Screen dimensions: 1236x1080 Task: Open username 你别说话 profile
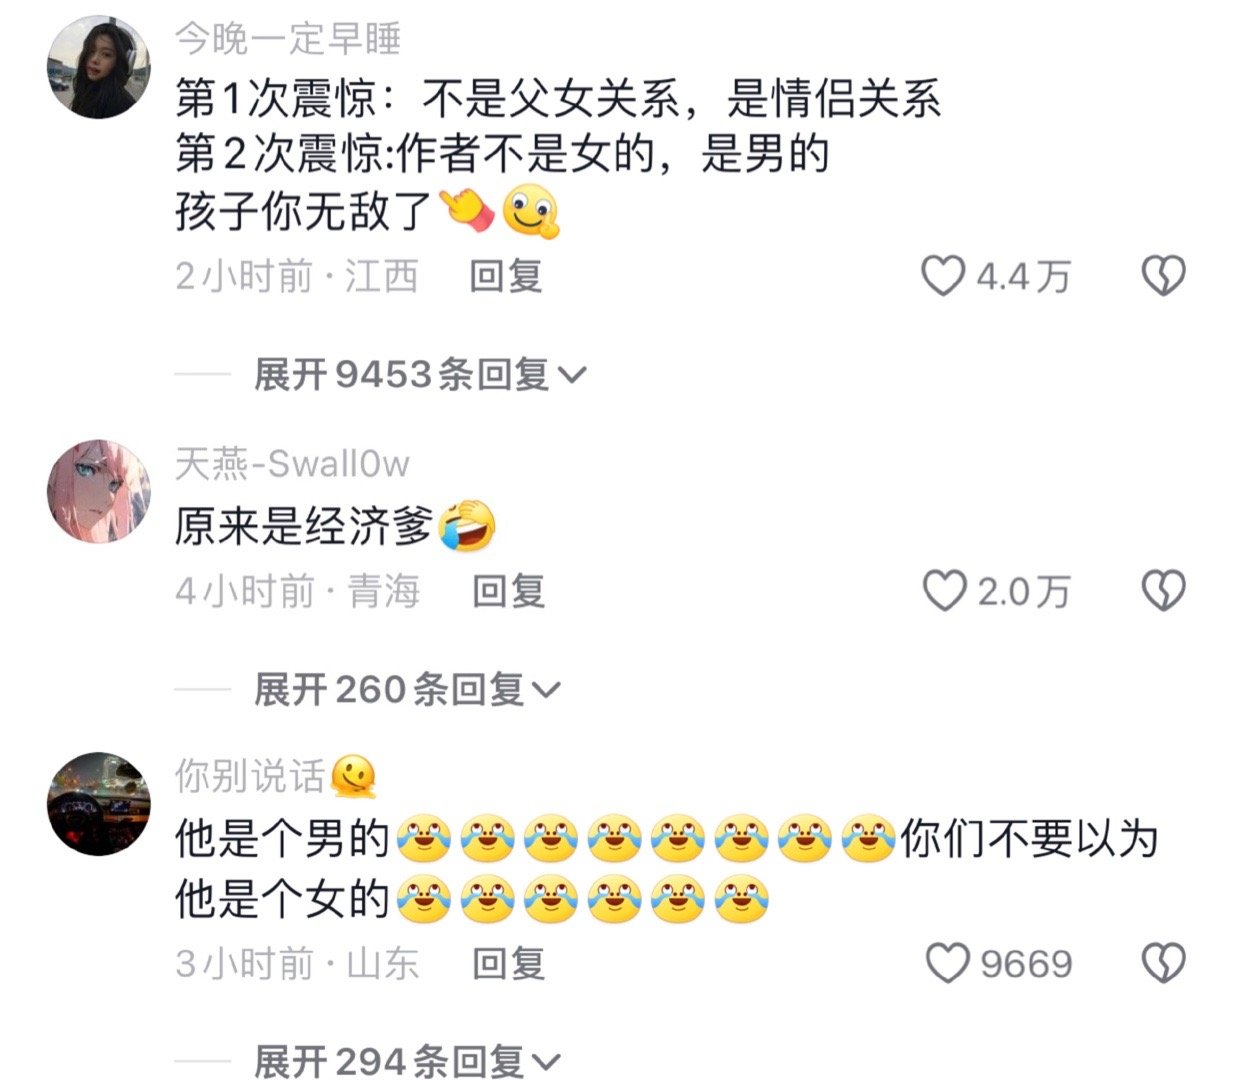[275, 776]
